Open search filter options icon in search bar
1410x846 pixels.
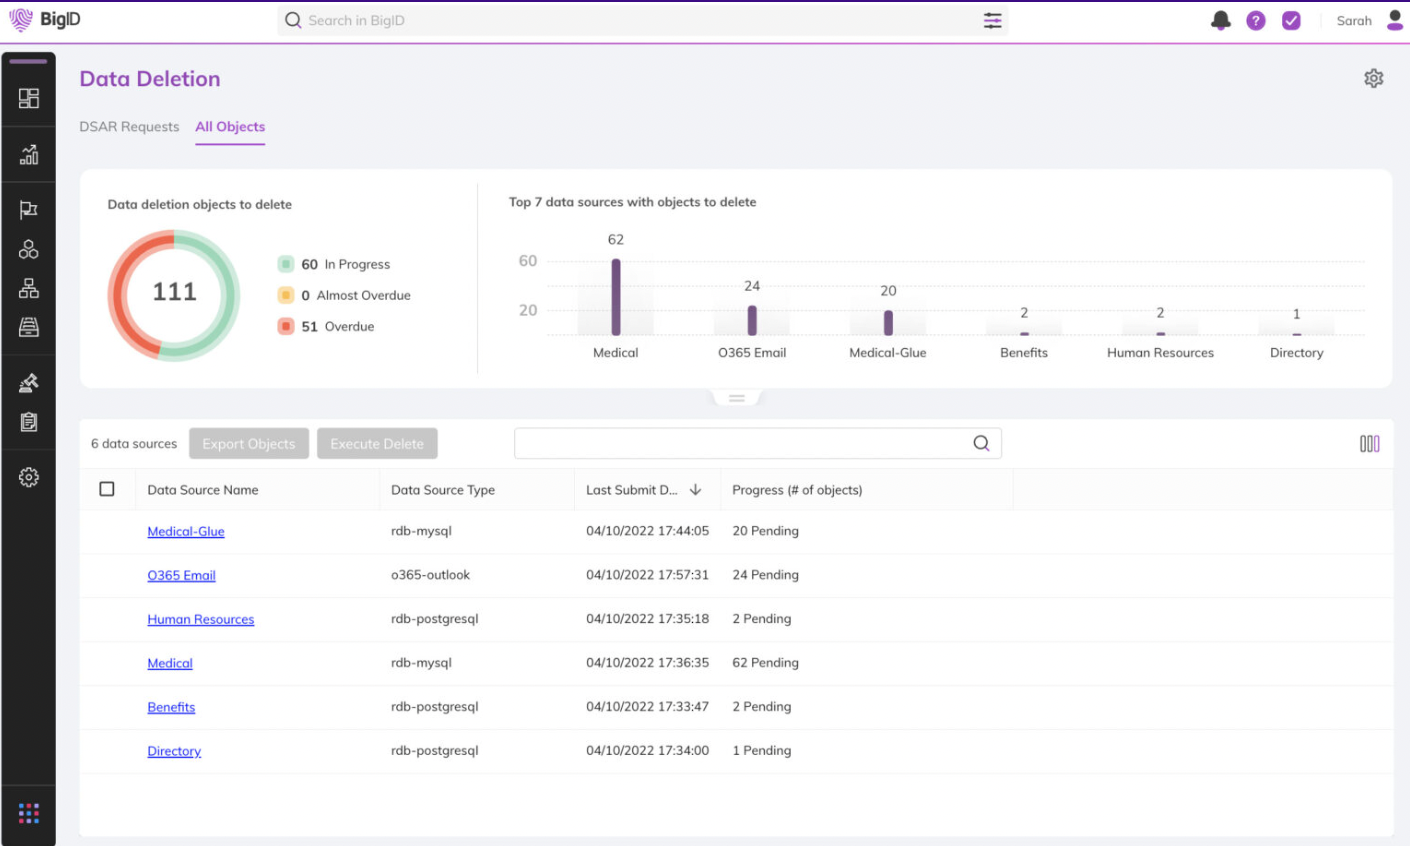click(992, 20)
